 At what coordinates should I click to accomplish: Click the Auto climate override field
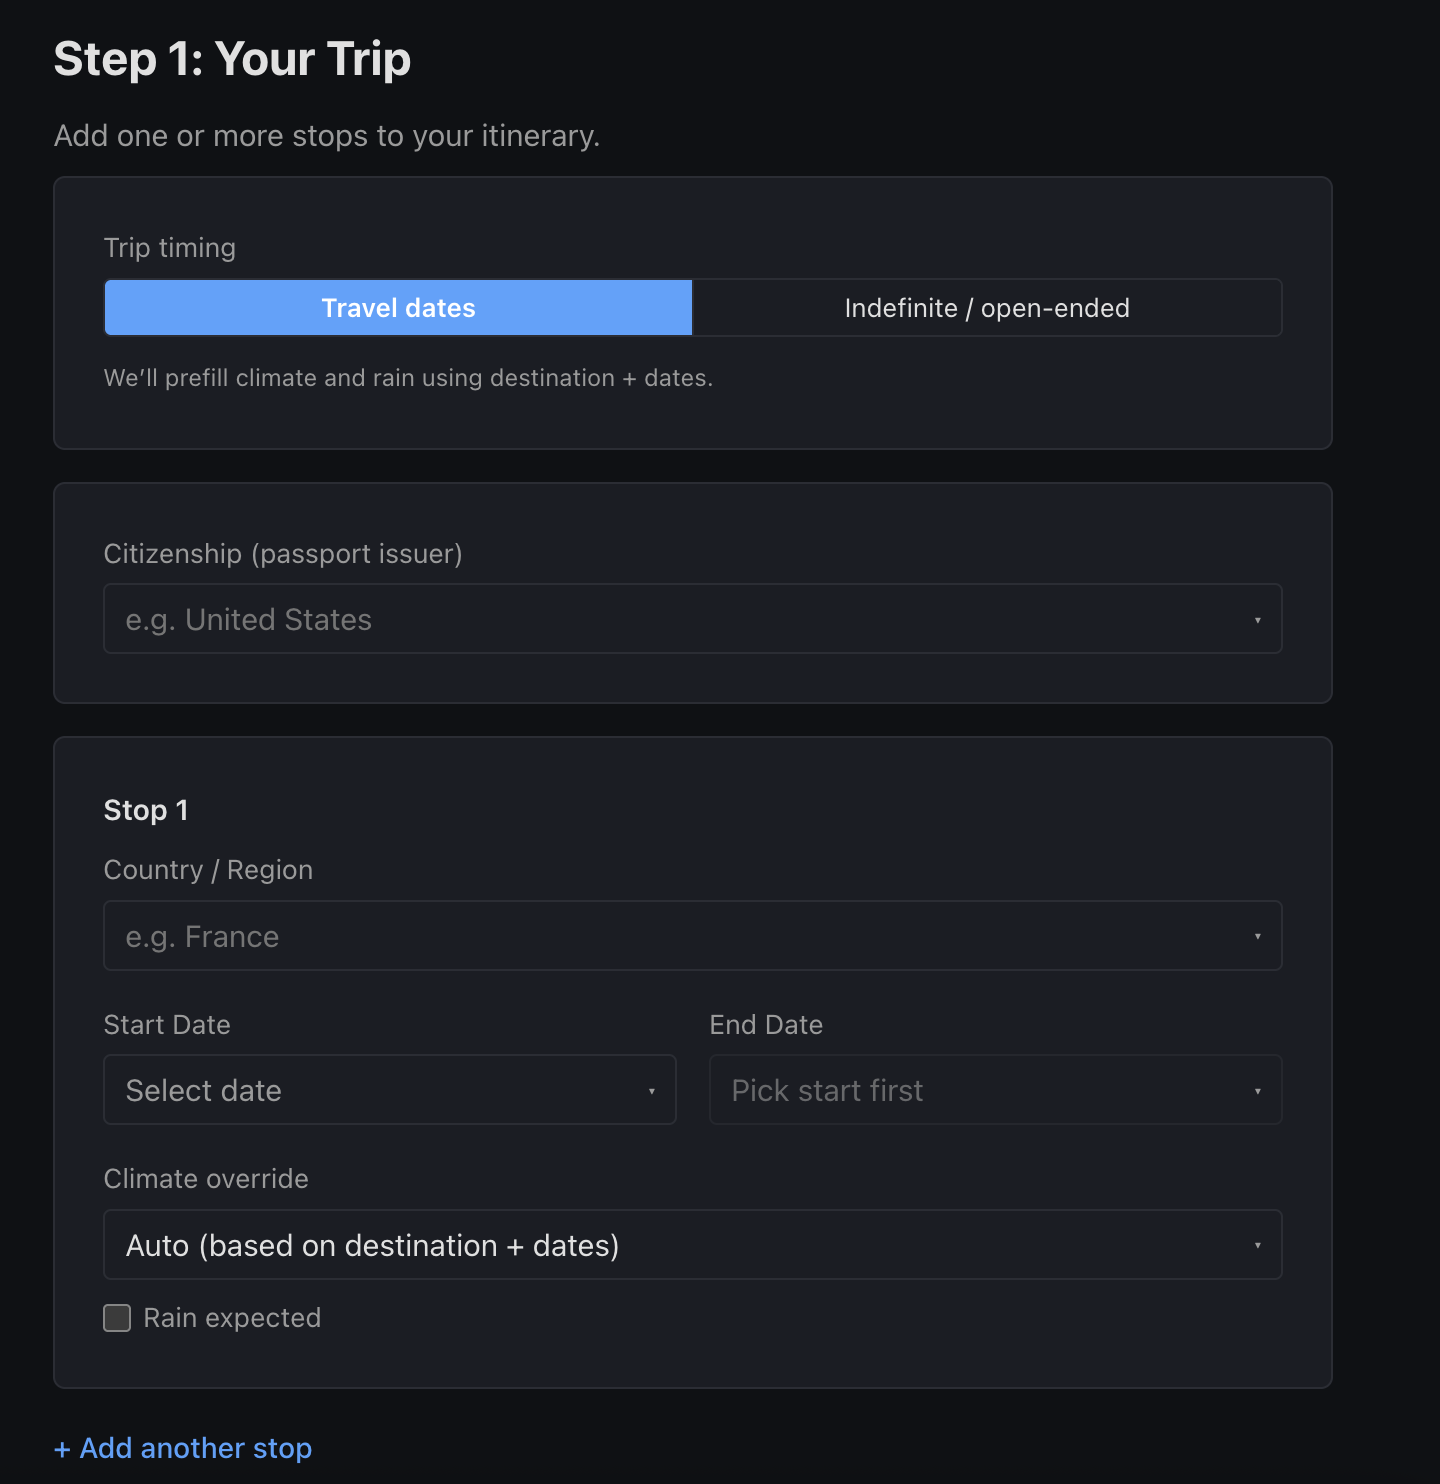point(693,1245)
